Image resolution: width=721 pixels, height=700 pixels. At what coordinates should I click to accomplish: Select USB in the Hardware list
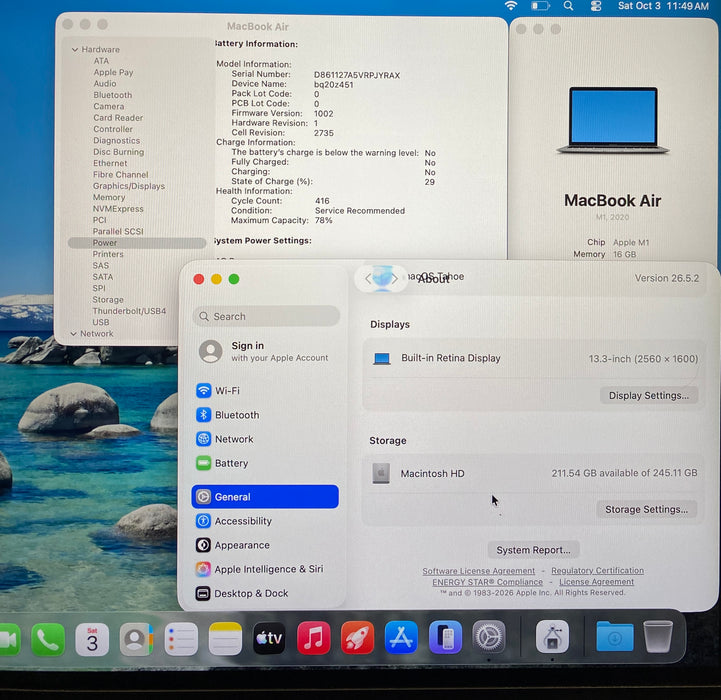point(101,322)
